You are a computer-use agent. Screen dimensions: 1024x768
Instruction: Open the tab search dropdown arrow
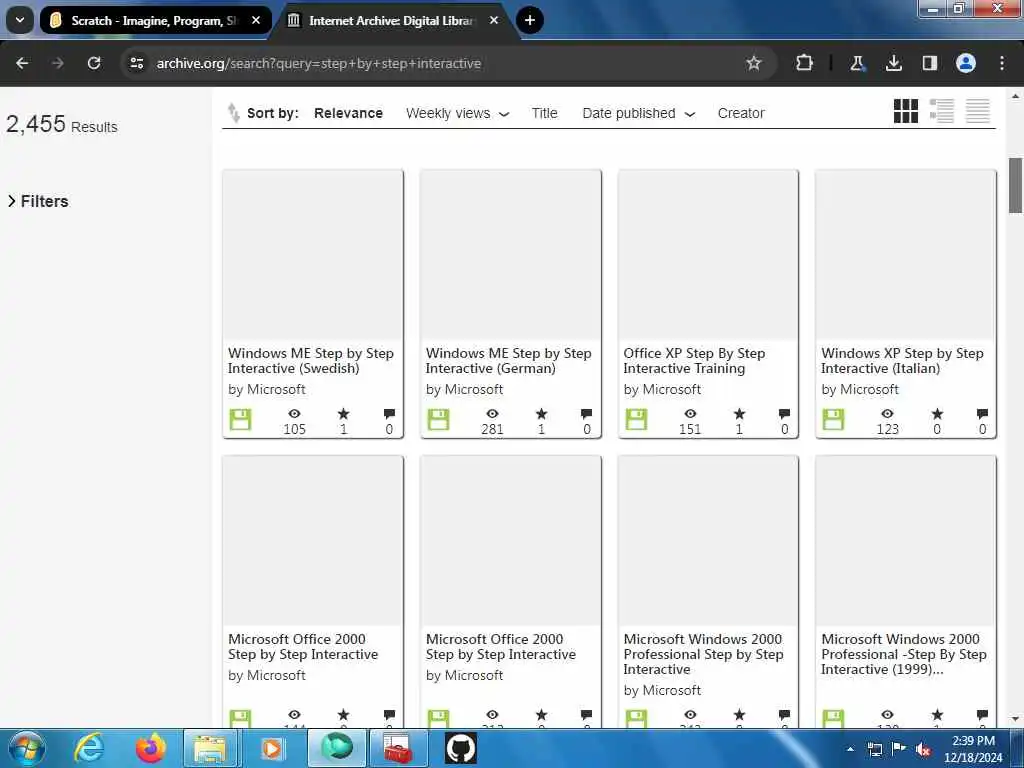[x=20, y=20]
